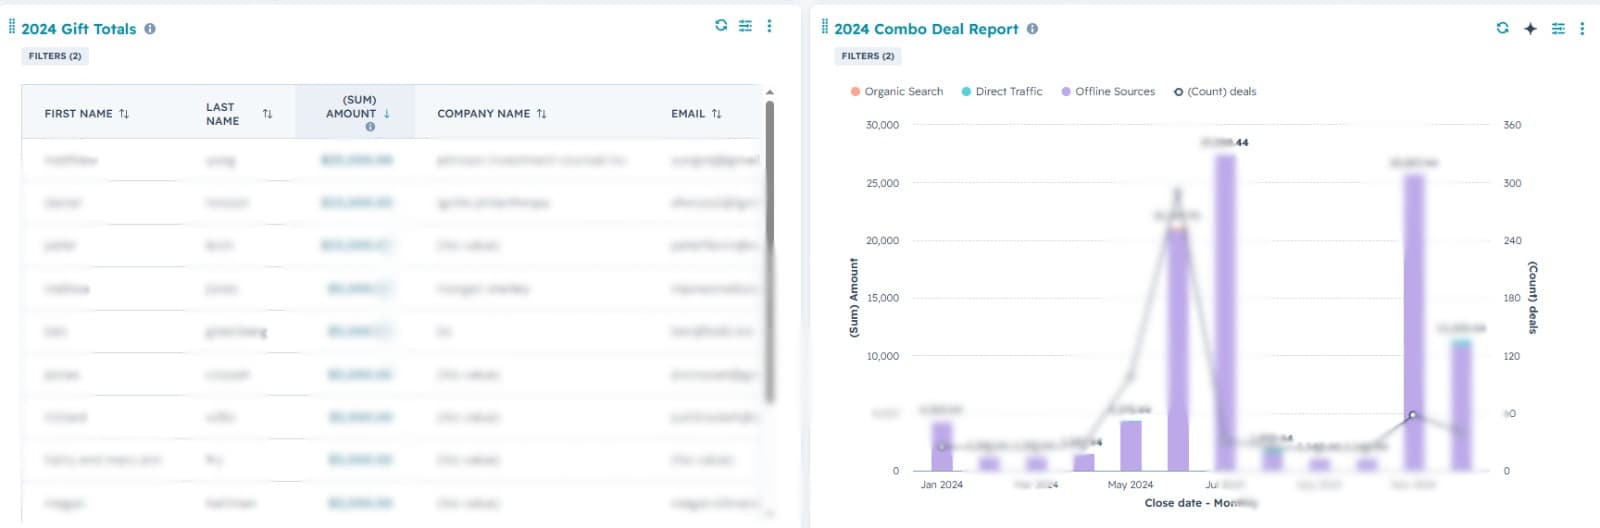
Task: Refresh the 2024 Gift Totals report
Action: pos(721,26)
